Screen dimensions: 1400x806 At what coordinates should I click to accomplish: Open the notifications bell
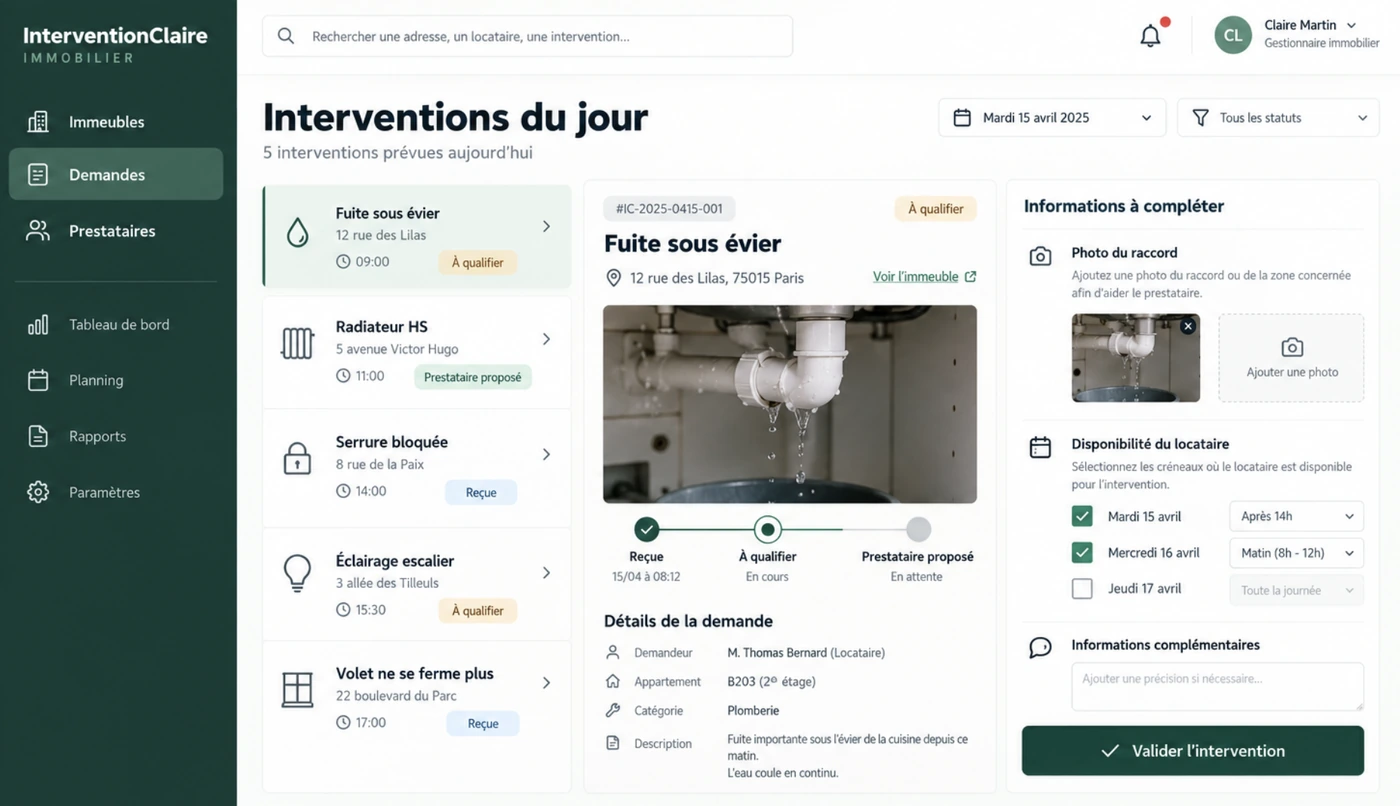pos(1151,36)
